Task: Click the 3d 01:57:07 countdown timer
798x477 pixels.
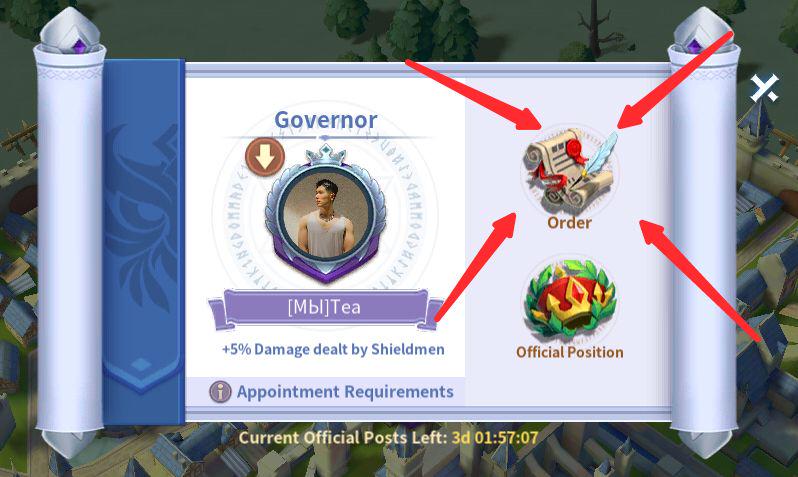Action: click(495, 437)
